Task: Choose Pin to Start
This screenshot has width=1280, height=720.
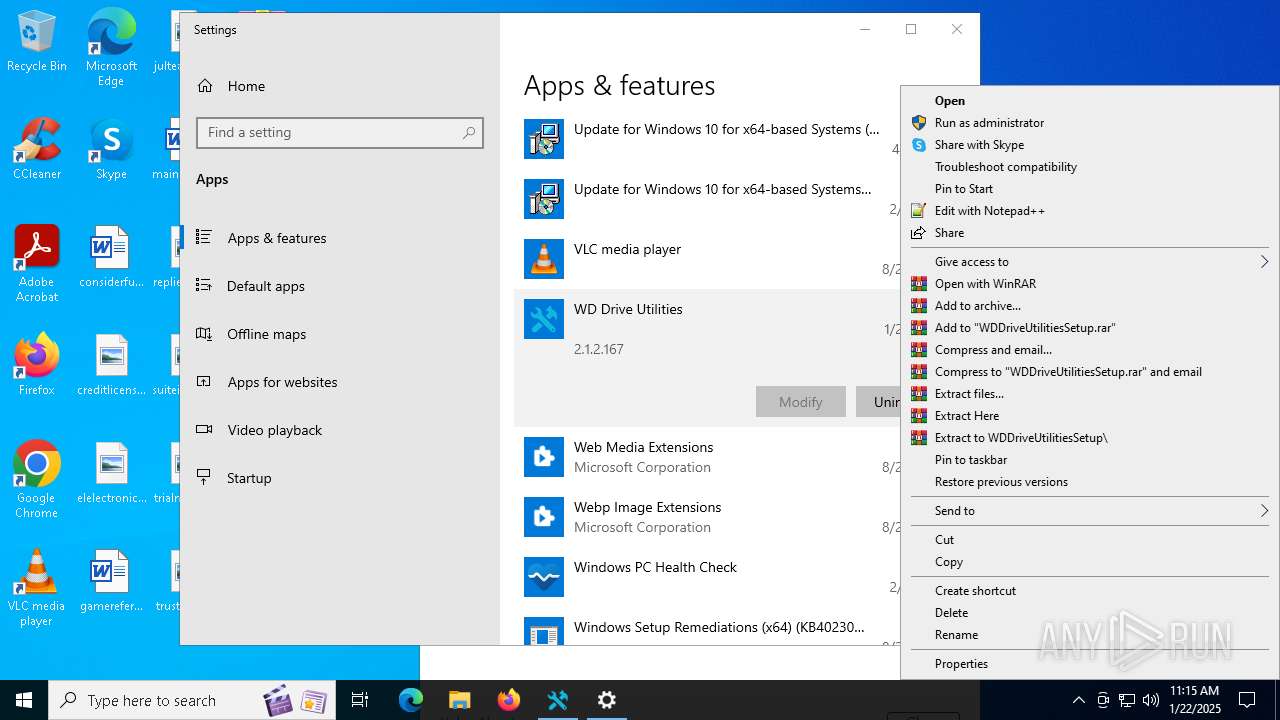Action: coord(1090,189)
